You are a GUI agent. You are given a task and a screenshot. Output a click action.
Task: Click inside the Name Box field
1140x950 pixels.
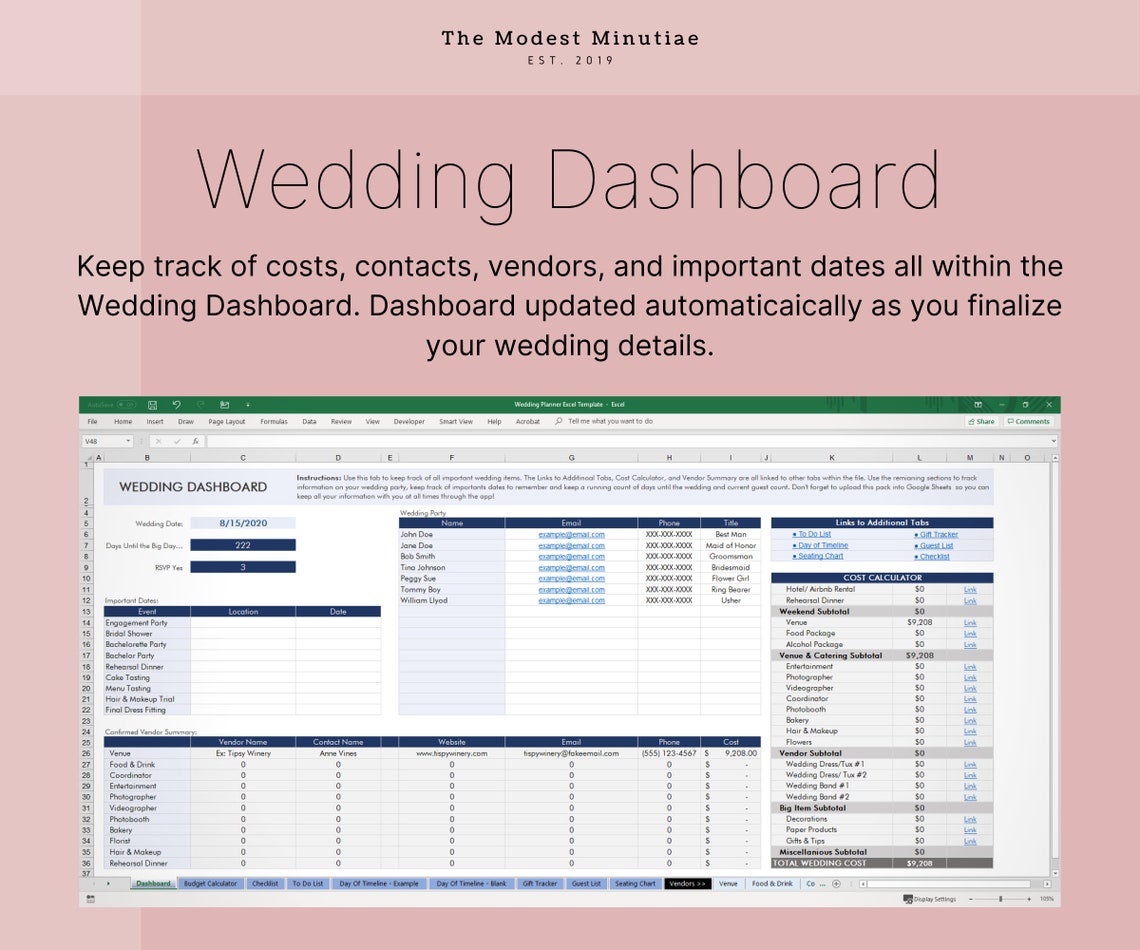98,440
